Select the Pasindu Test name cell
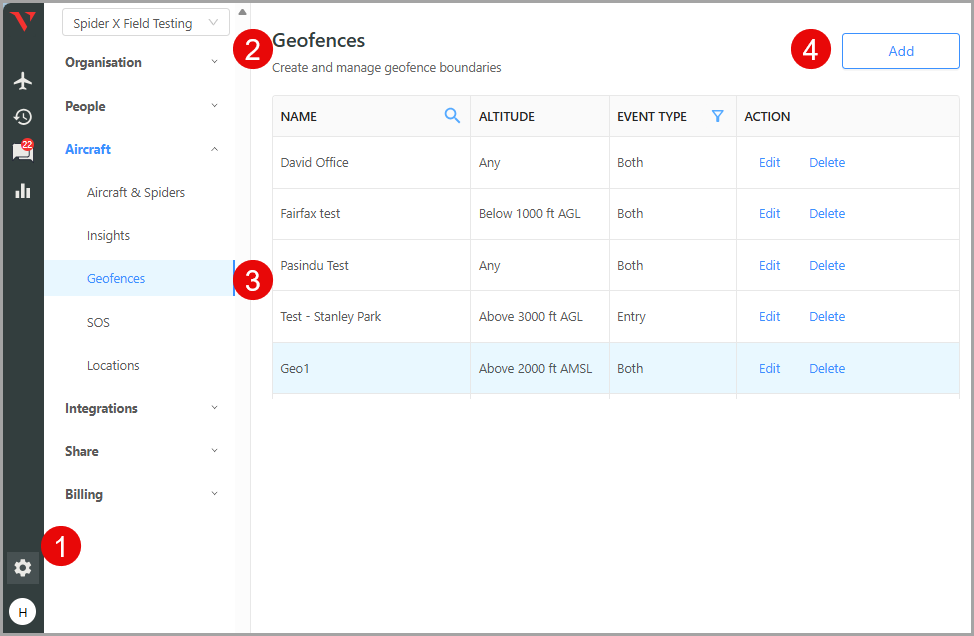Viewport: 974px width, 636px height. point(371,265)
